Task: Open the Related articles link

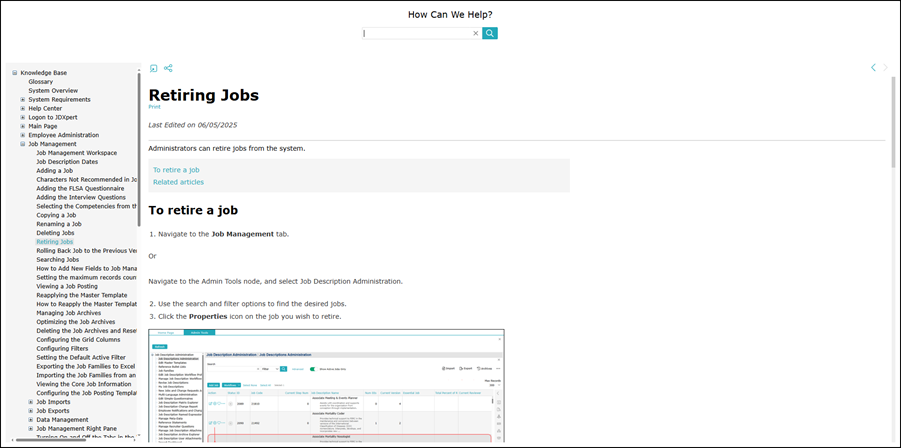Action: [x=178, y=182]
